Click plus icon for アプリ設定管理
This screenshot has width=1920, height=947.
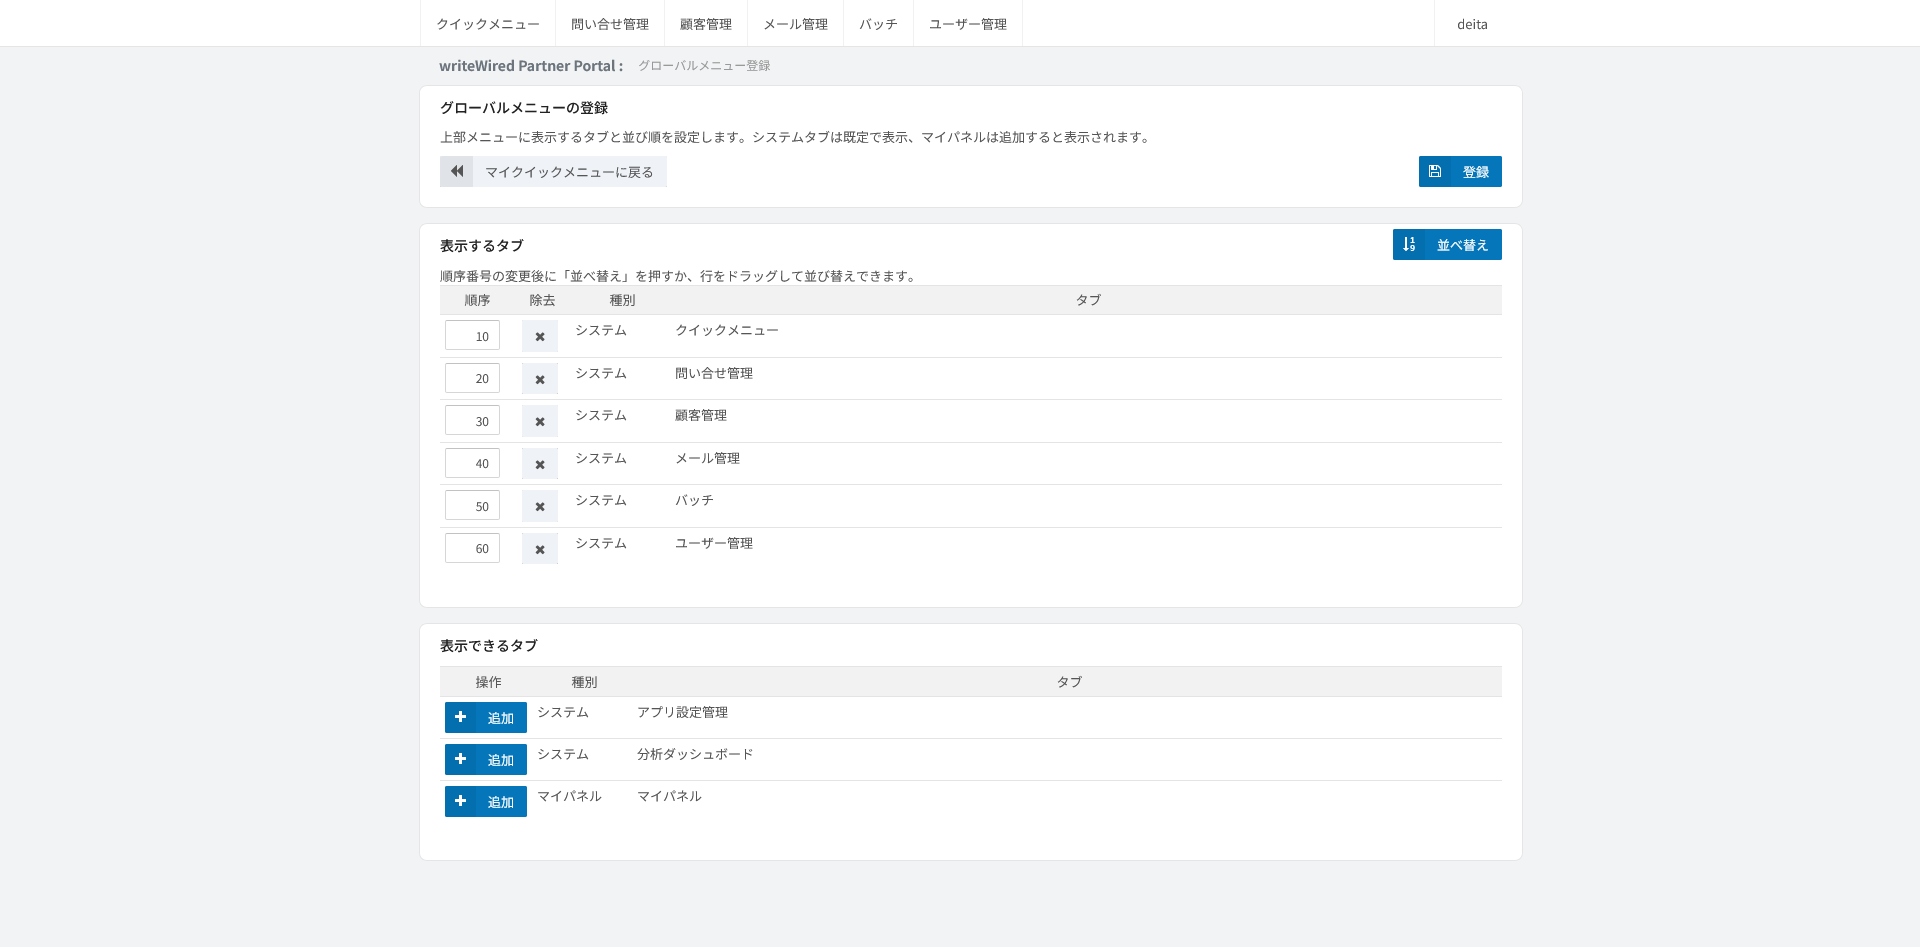461,717
